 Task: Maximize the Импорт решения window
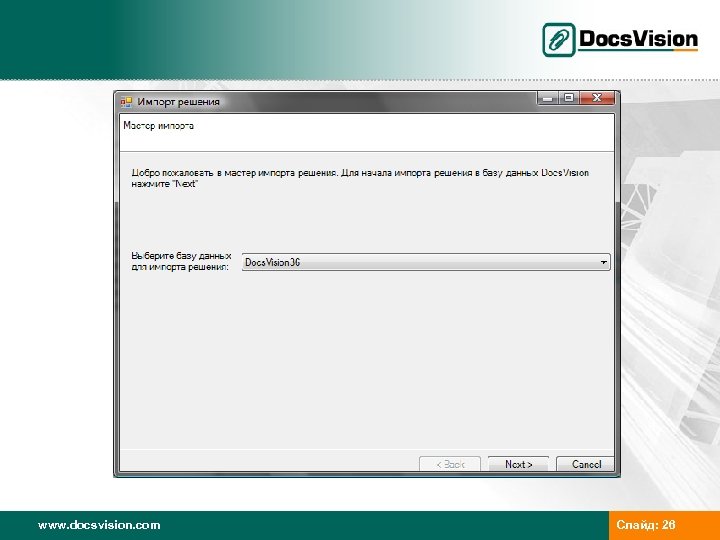point(569,97)
